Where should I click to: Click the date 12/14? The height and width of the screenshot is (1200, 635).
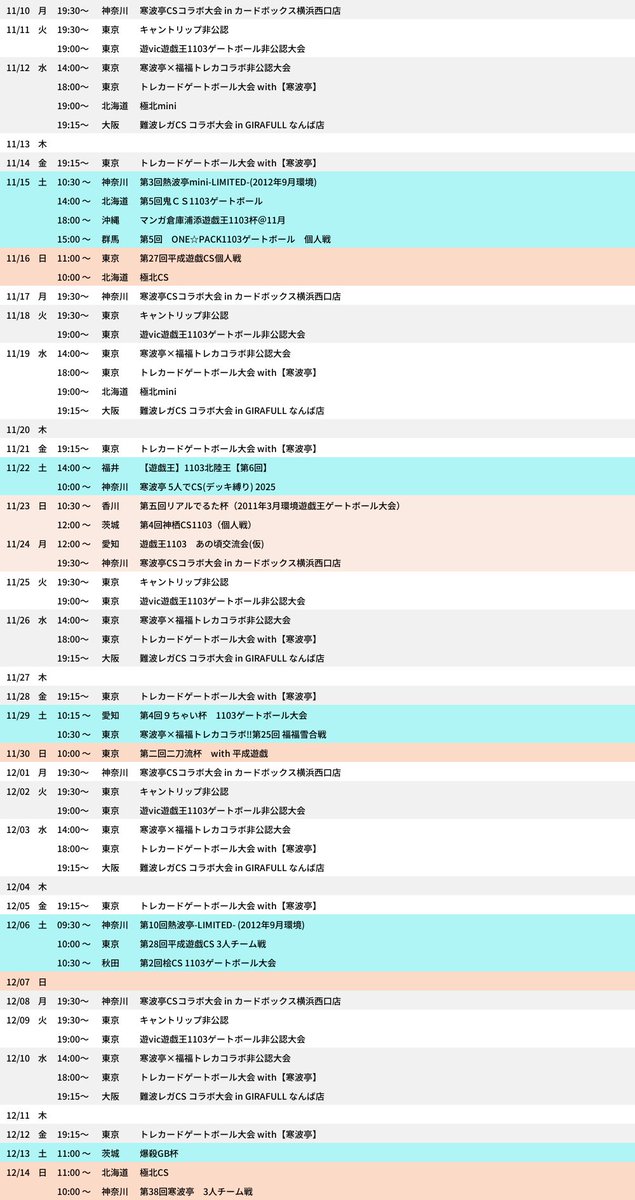tap(18, 1172)
